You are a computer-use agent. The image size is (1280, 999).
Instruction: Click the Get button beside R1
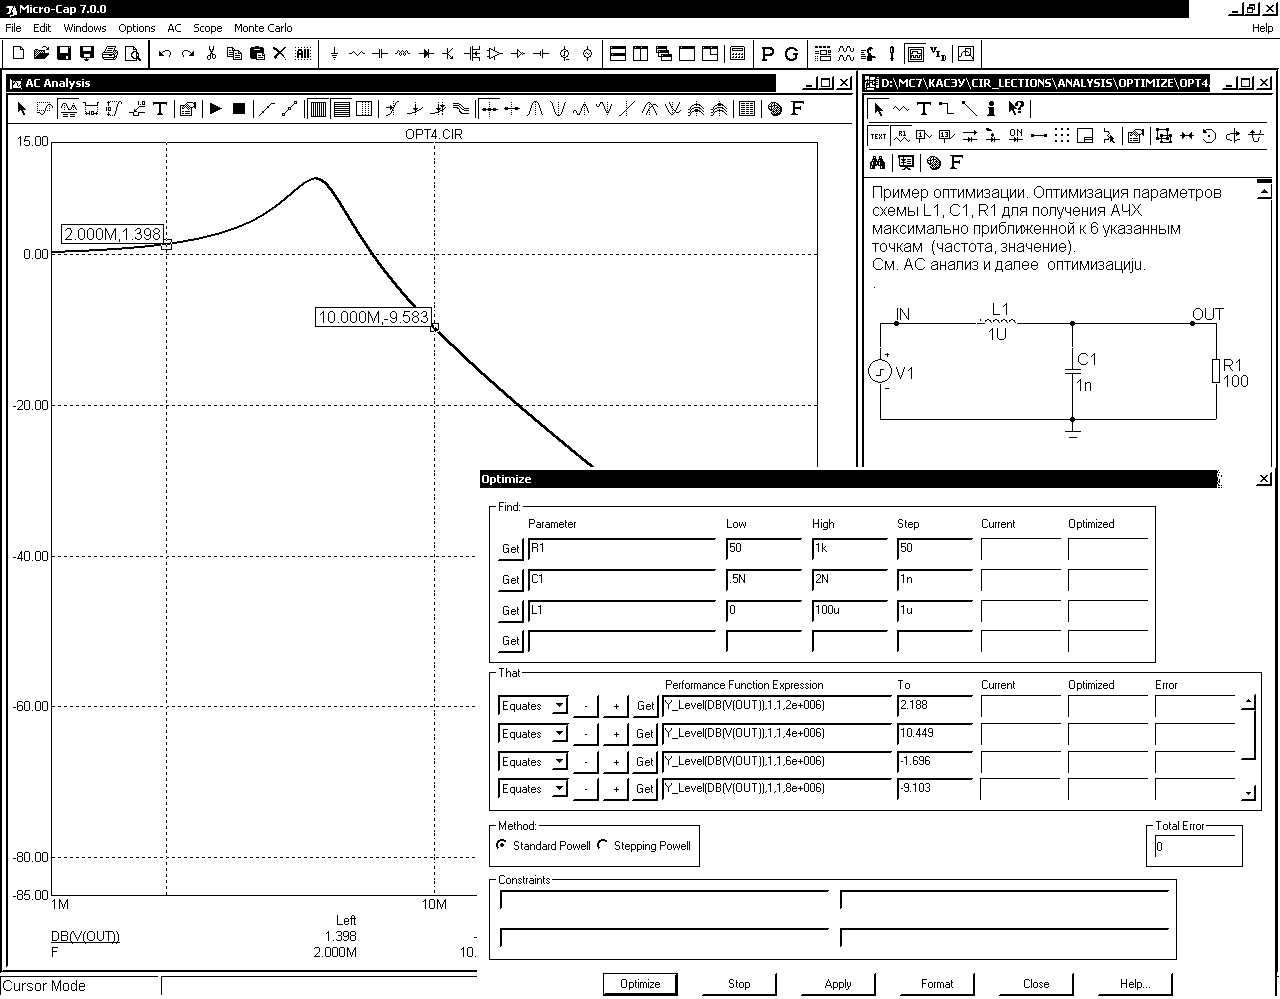(511, 549)
